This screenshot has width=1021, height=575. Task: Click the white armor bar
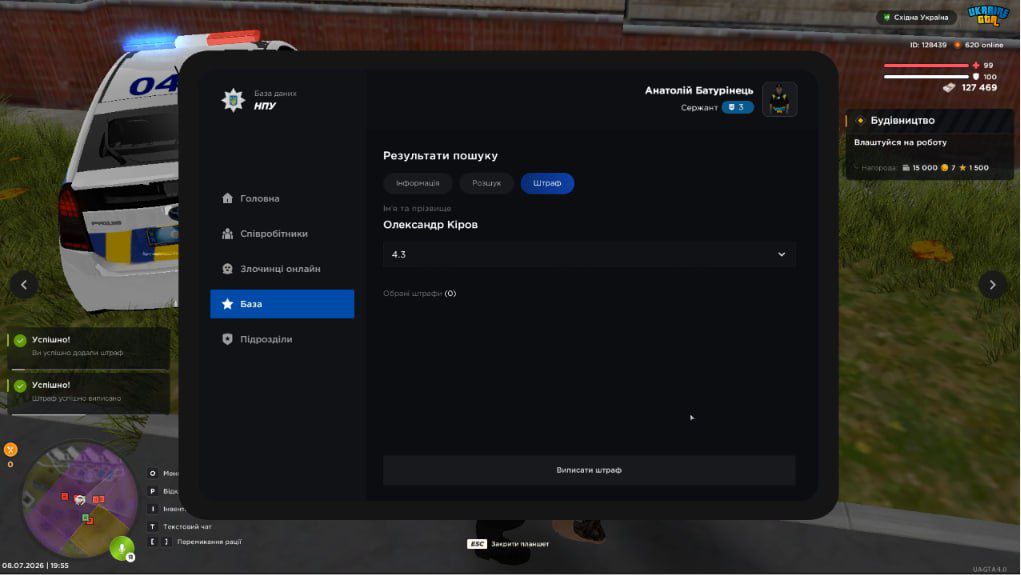(x=925, y=77)
